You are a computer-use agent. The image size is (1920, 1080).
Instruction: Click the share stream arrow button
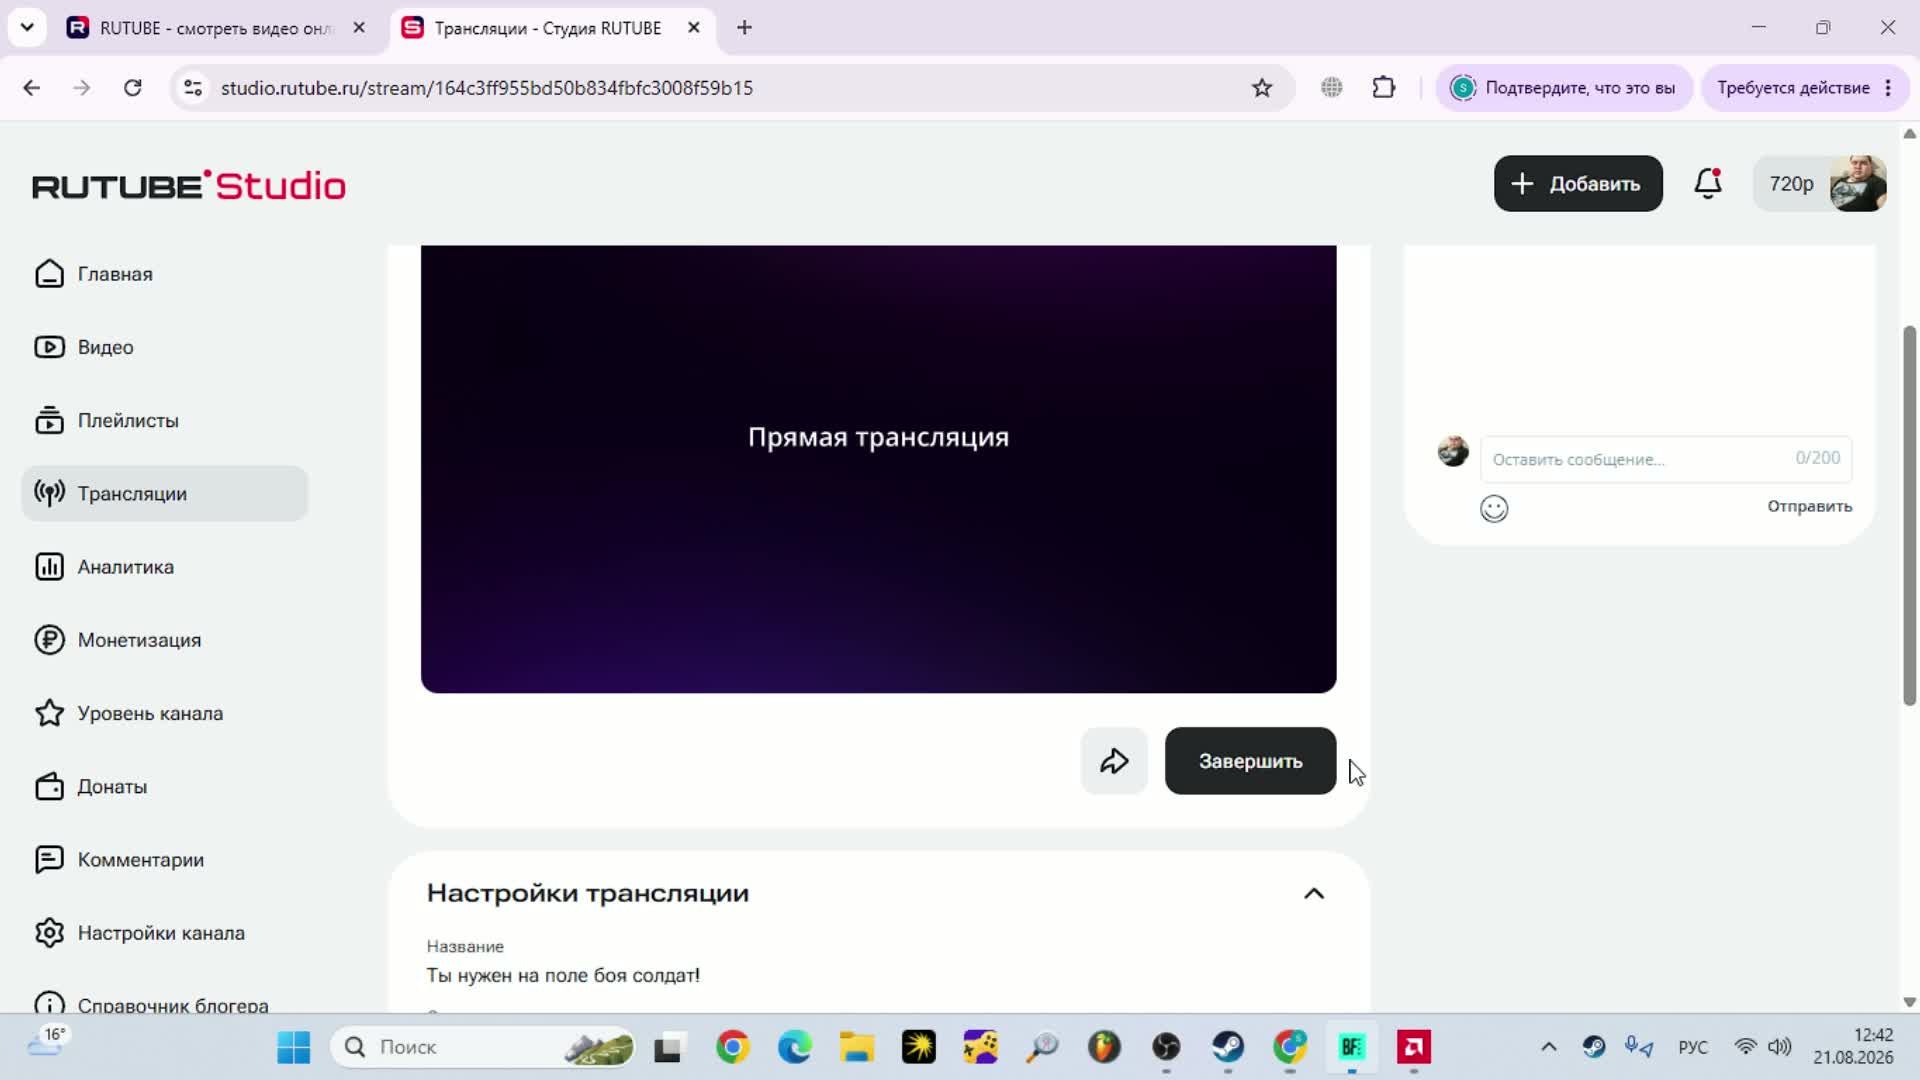point(1114,761)
